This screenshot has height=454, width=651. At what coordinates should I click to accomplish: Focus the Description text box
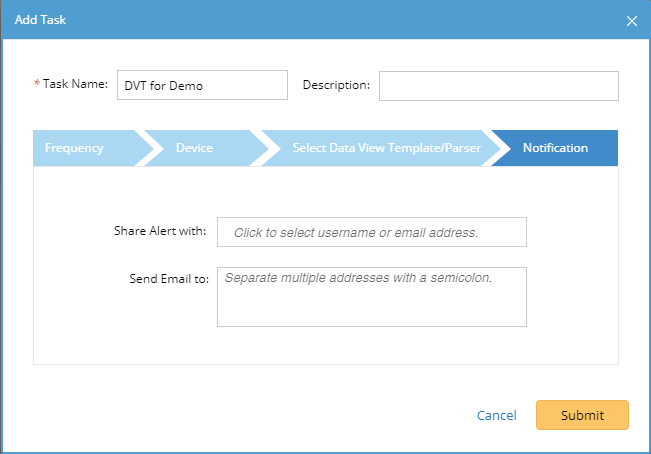coord(498,86)
